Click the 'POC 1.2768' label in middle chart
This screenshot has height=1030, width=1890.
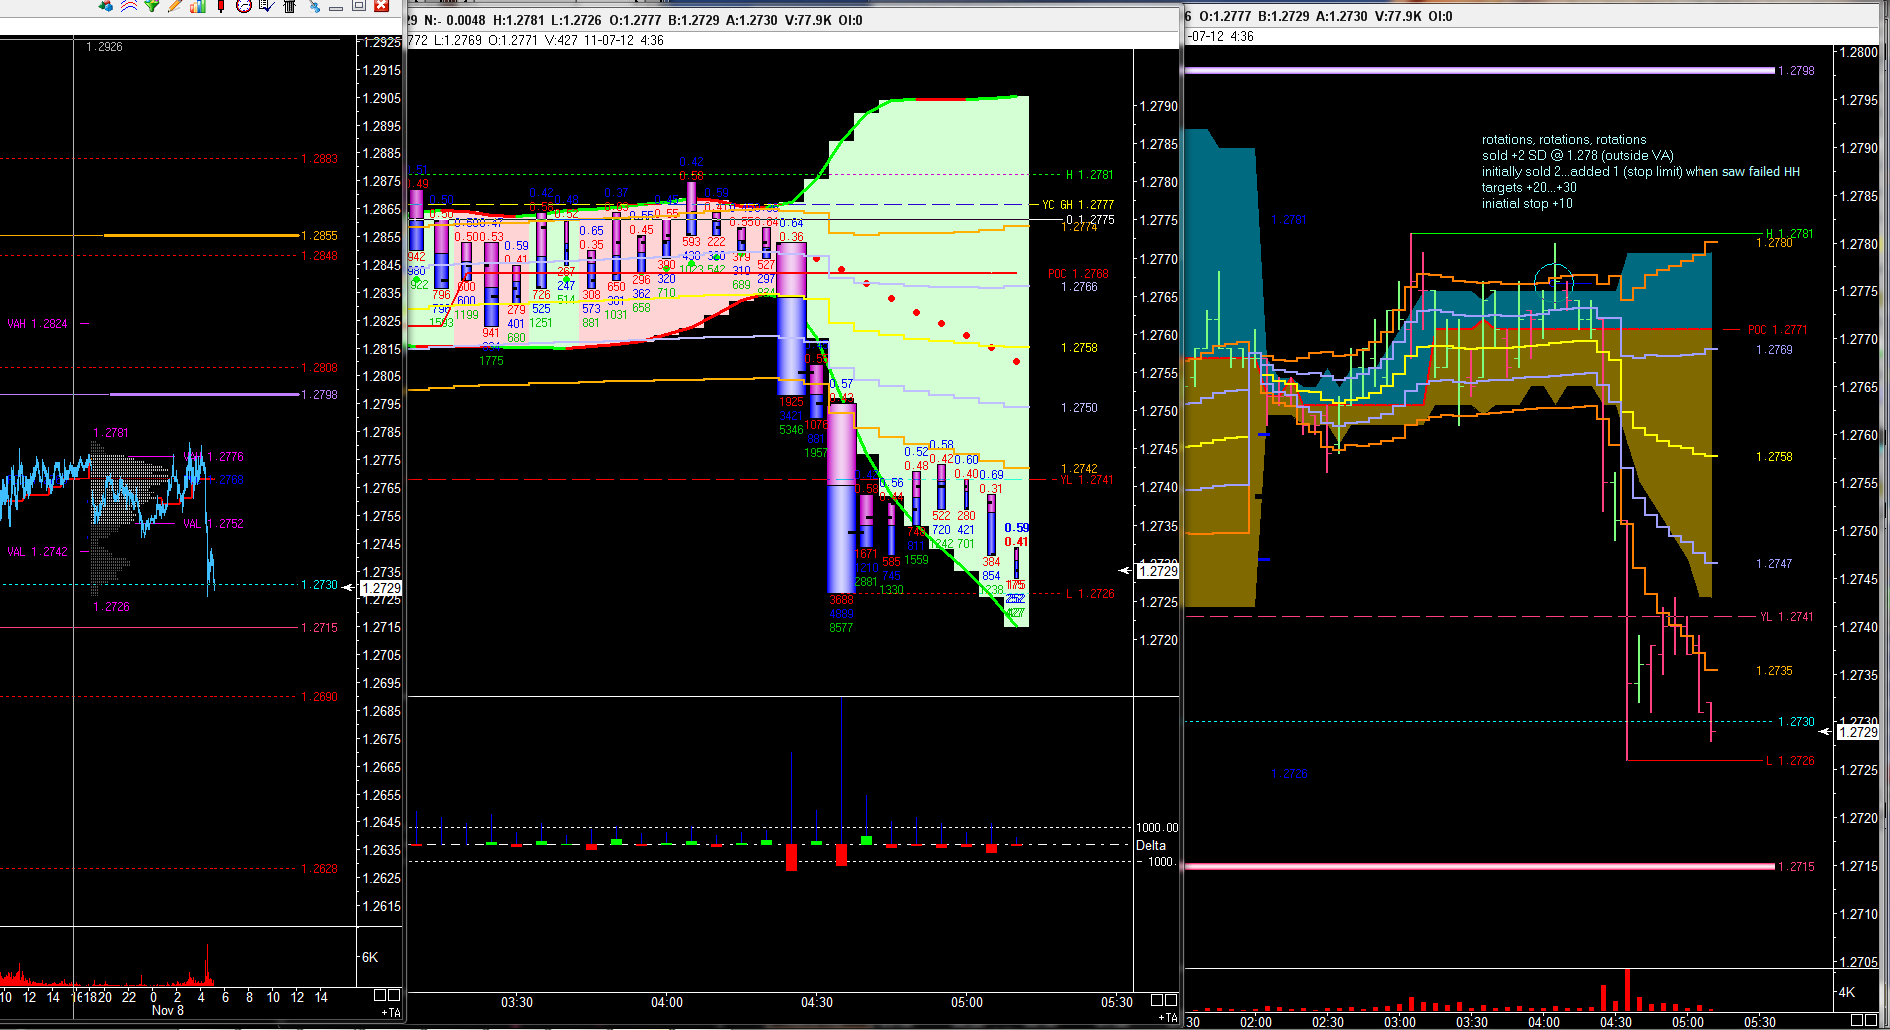1078,274
